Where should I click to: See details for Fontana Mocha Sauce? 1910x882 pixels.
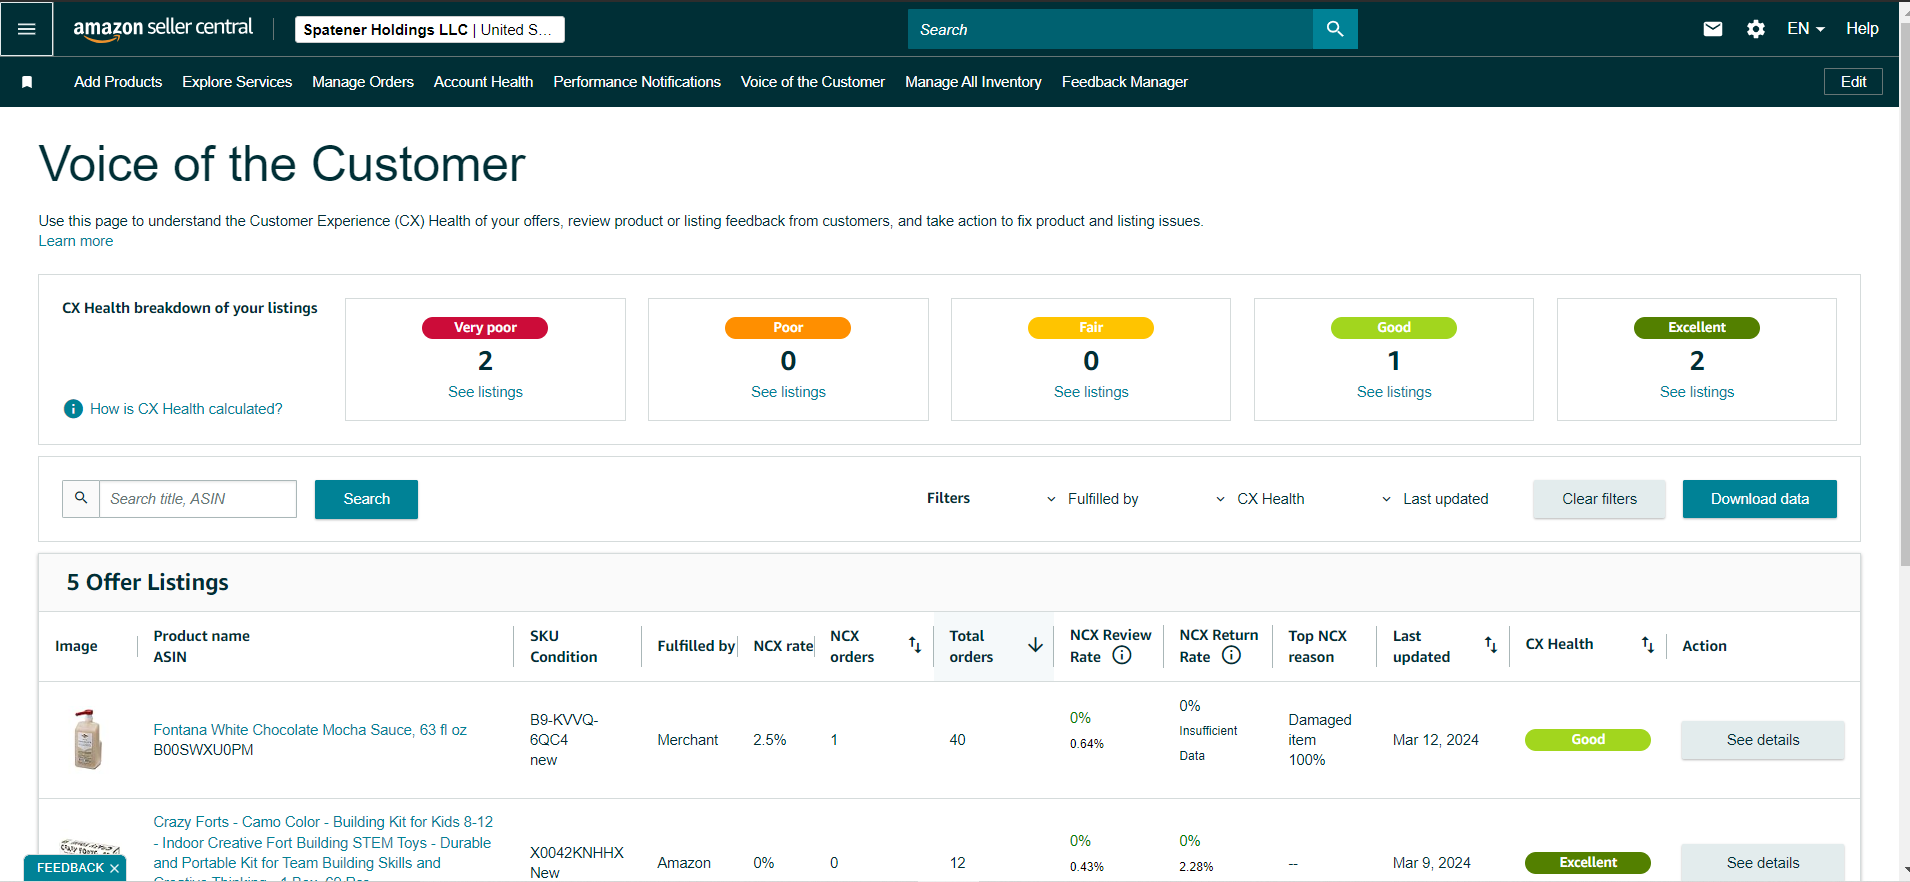tap(1762, 740)
